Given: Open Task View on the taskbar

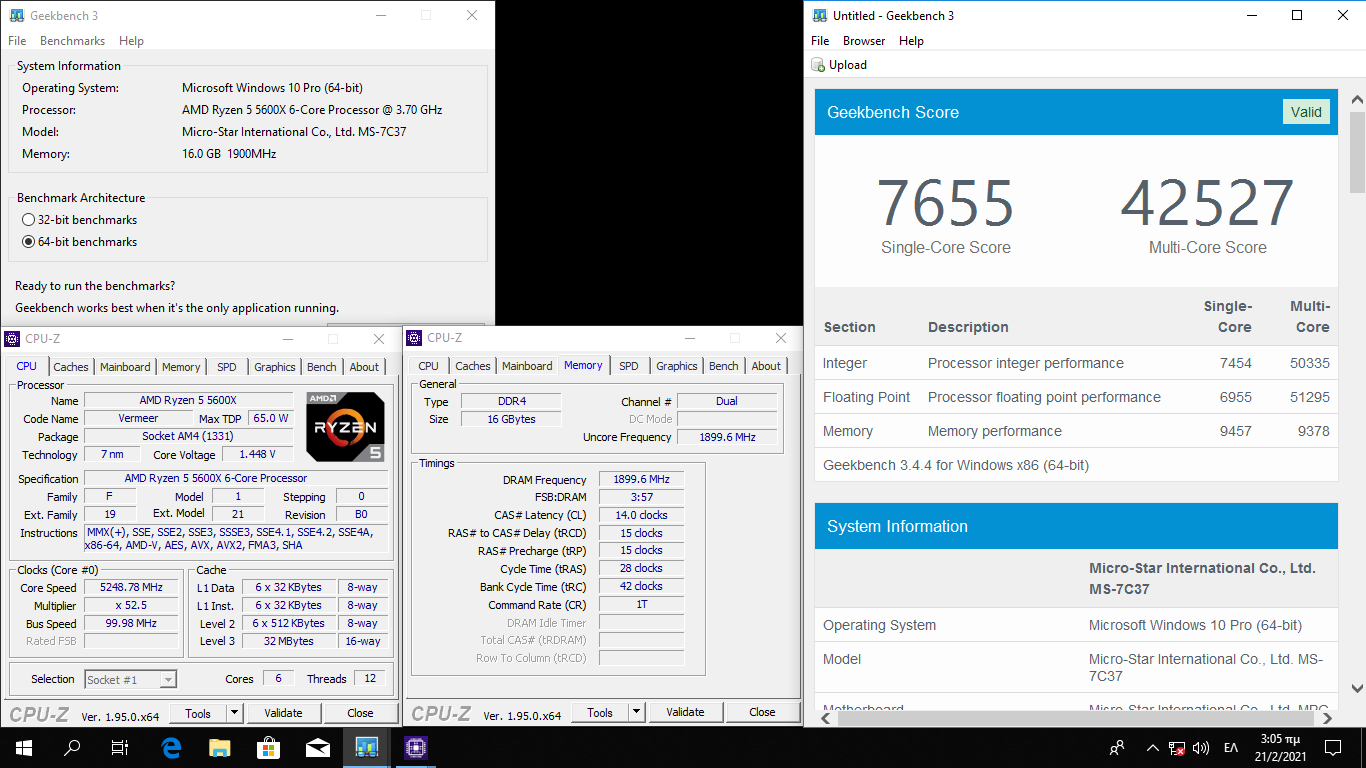Looking at the screenshot, I should click(120, 747).
